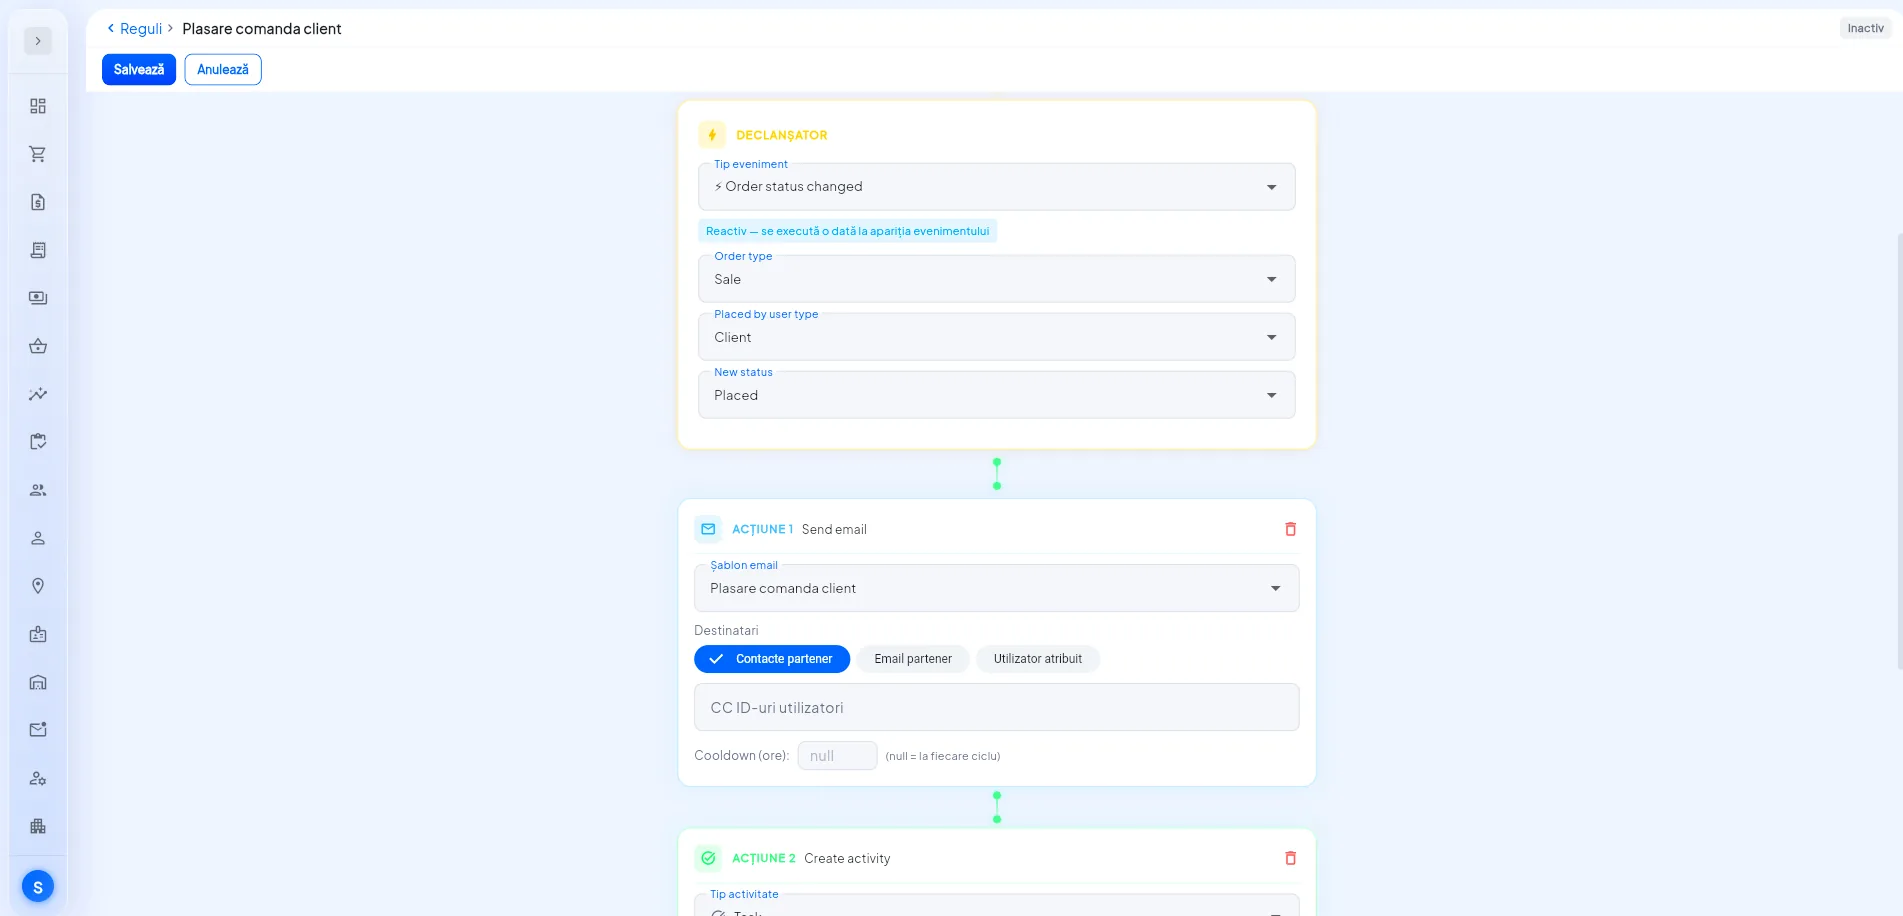Go back to Reguli breadcrumb

click(140, 29)
